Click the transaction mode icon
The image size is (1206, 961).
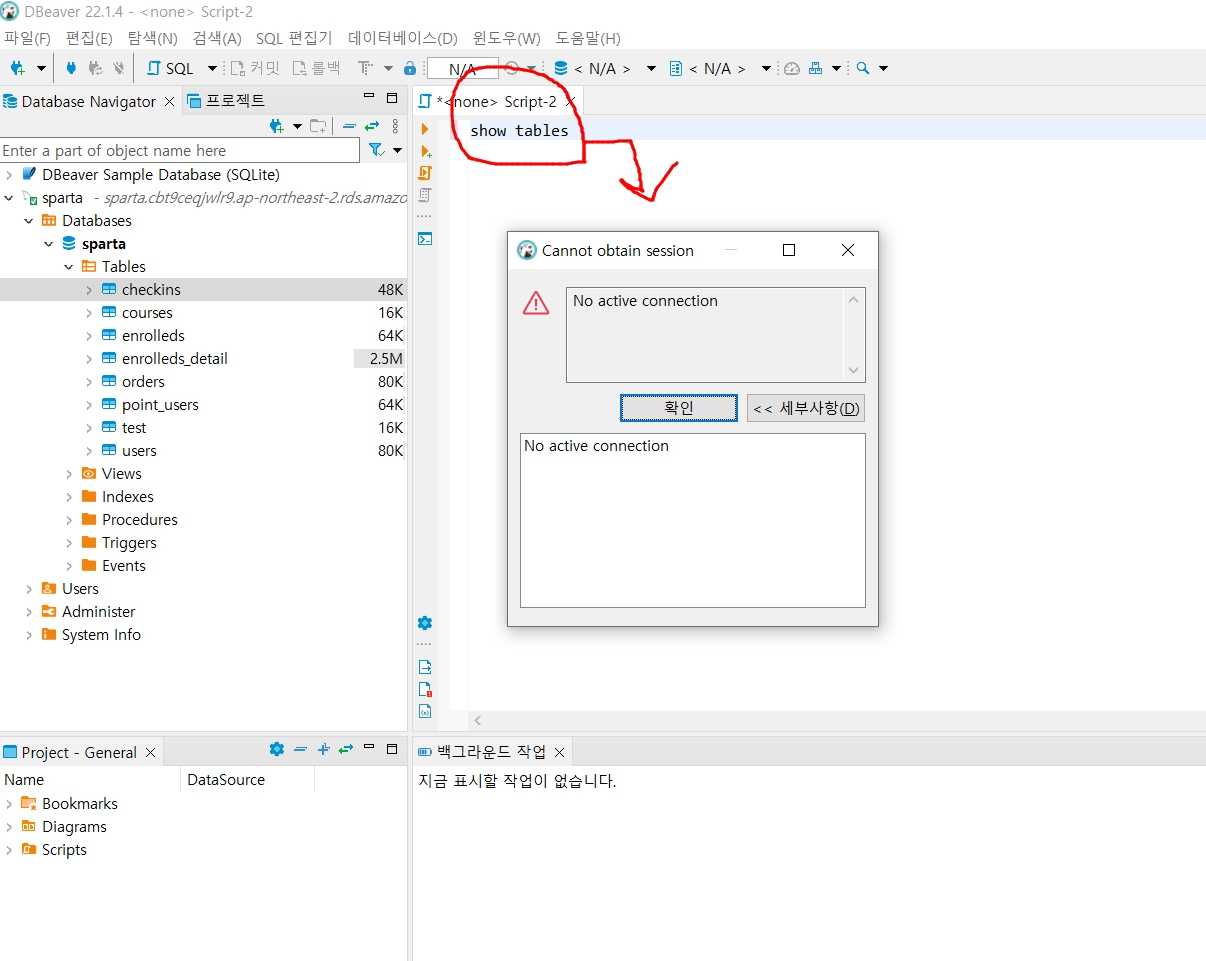366,68
